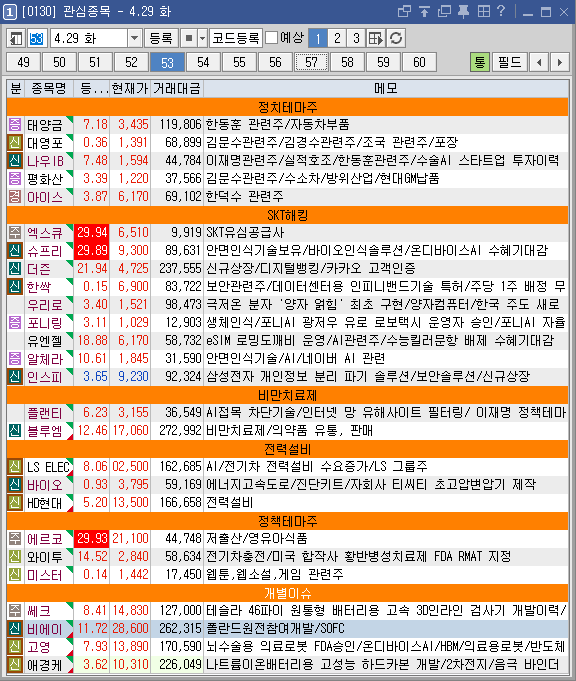Click the column export icon beside page 3
Viewport: 576px width, 681px height.
(375, 38)
